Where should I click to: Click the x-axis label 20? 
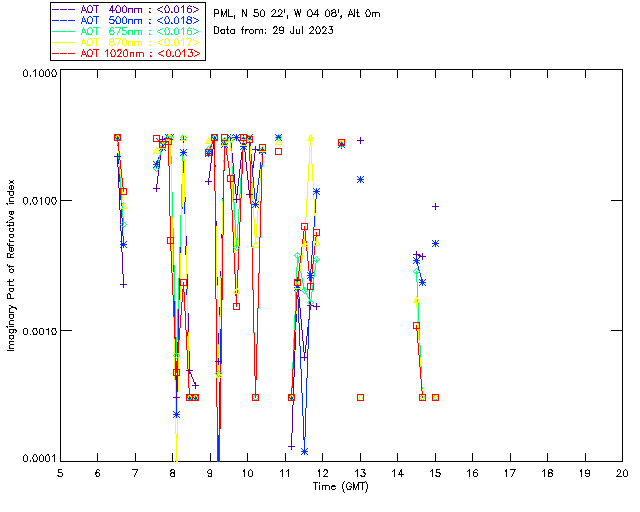(x=622, y=473)
